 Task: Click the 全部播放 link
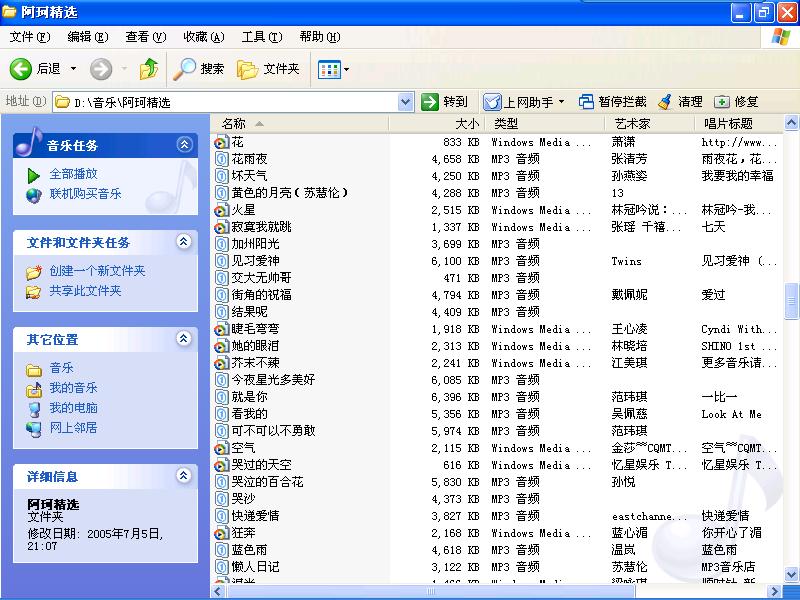(73, 174)
